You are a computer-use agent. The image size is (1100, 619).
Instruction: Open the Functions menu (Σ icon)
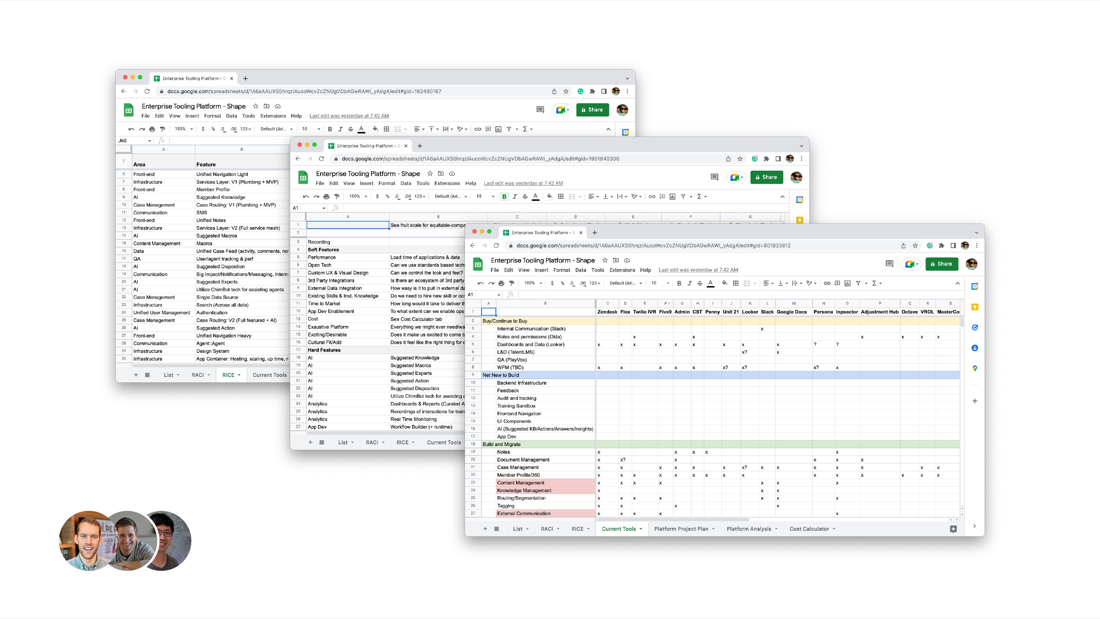pos(873,282)
